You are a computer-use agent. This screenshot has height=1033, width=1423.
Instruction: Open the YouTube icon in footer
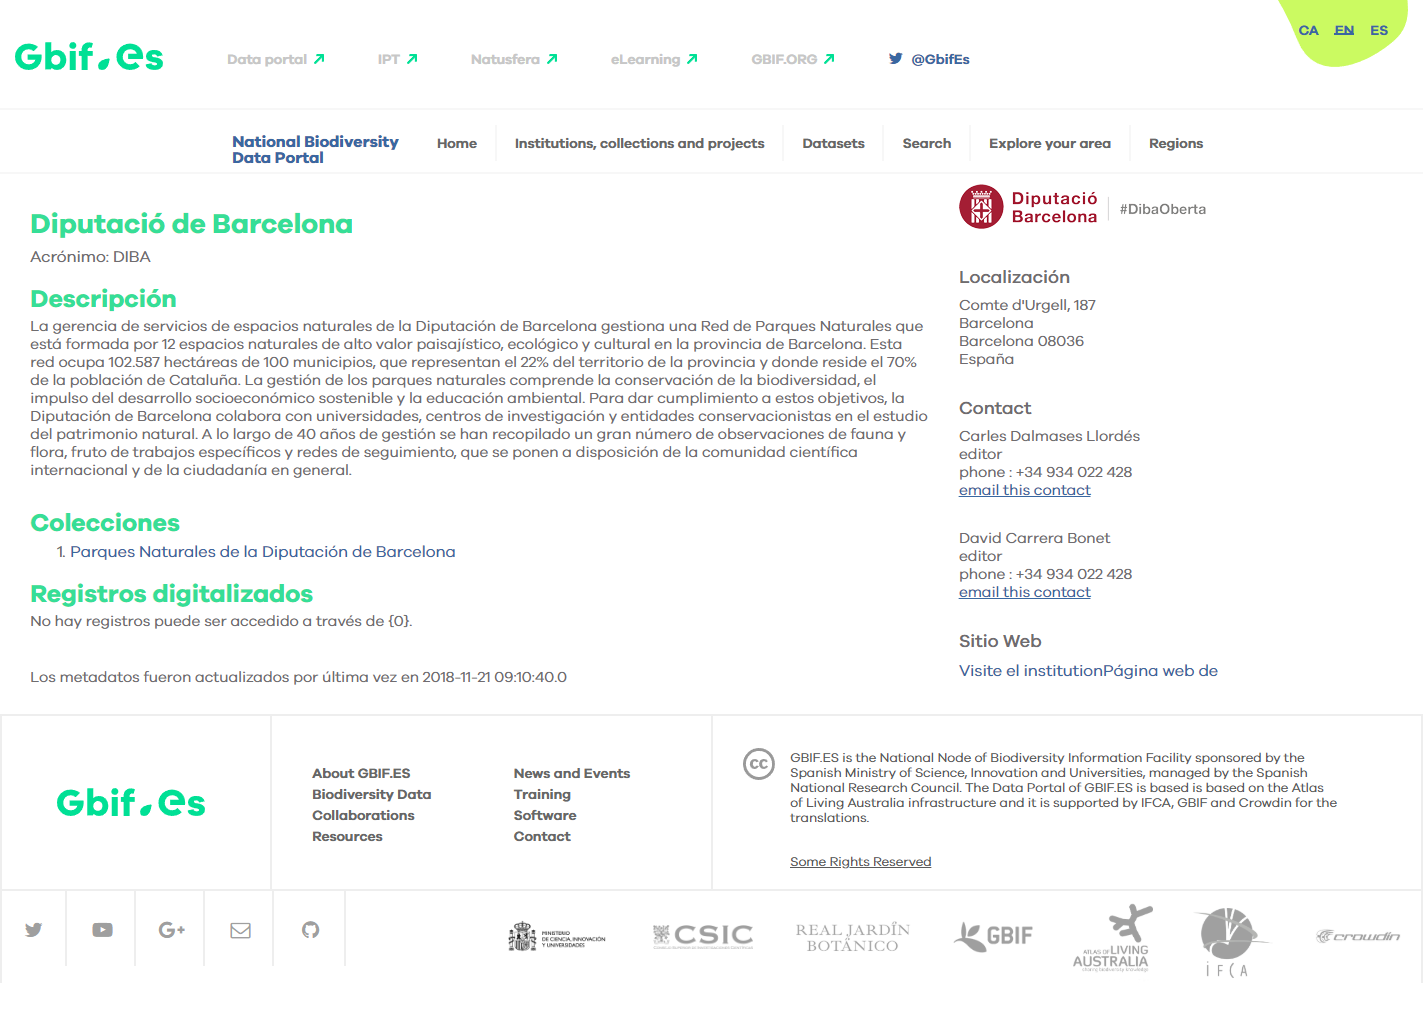point(102,930)
